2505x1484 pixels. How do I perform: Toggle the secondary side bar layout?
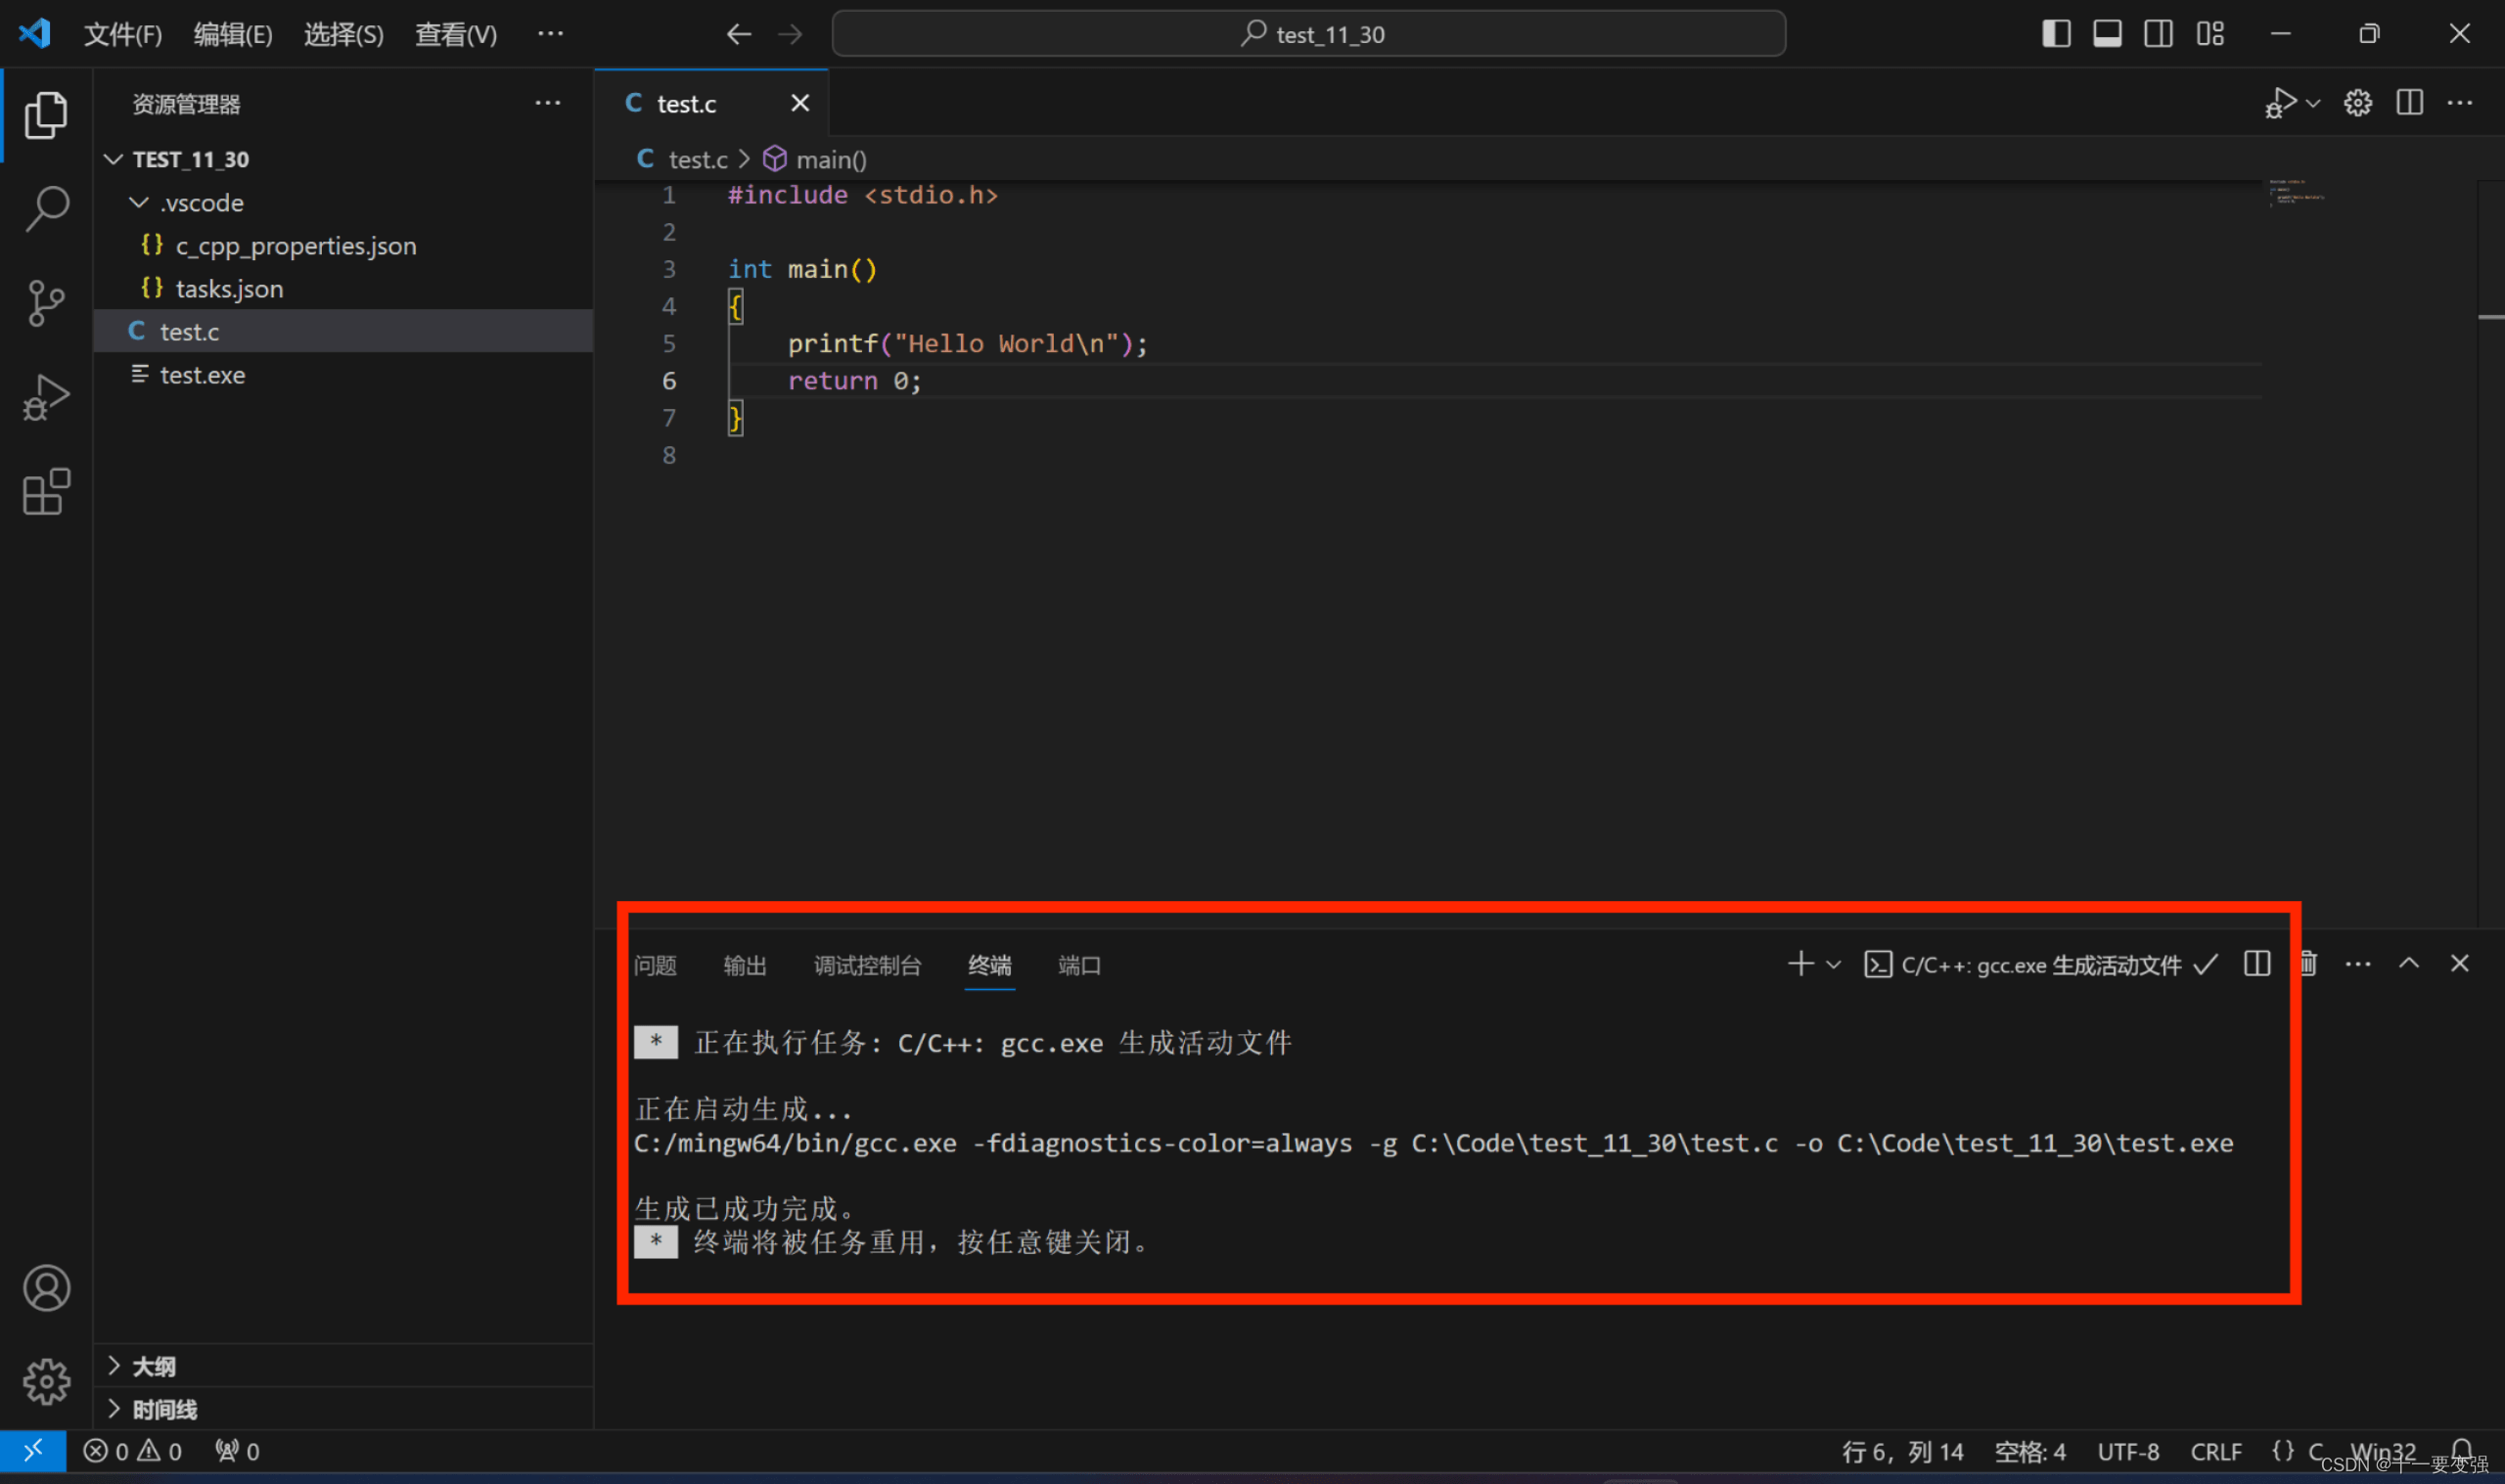(2158, 34)
